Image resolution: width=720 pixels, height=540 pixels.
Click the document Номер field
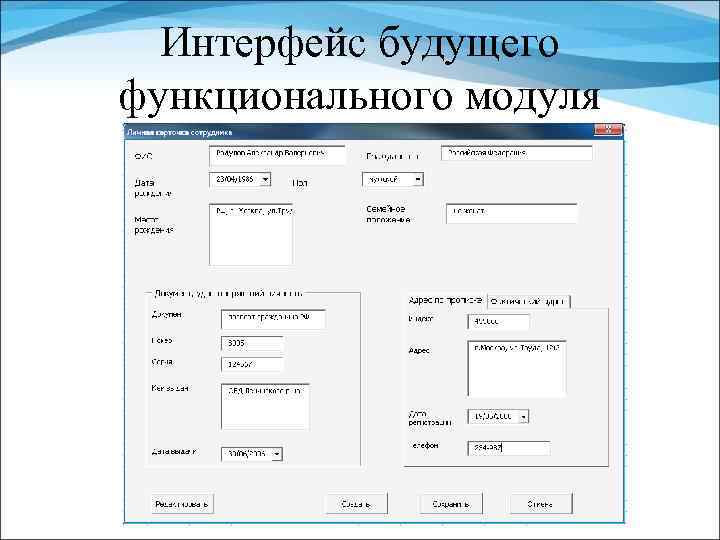coord(252,343)
